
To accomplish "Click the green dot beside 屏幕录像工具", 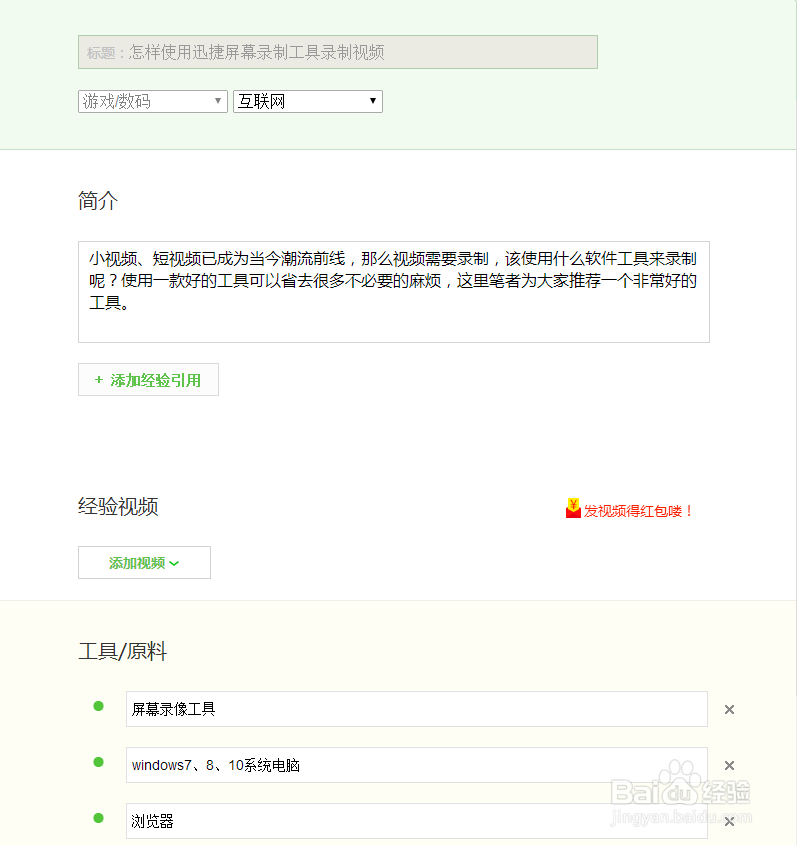I will 98,707.
